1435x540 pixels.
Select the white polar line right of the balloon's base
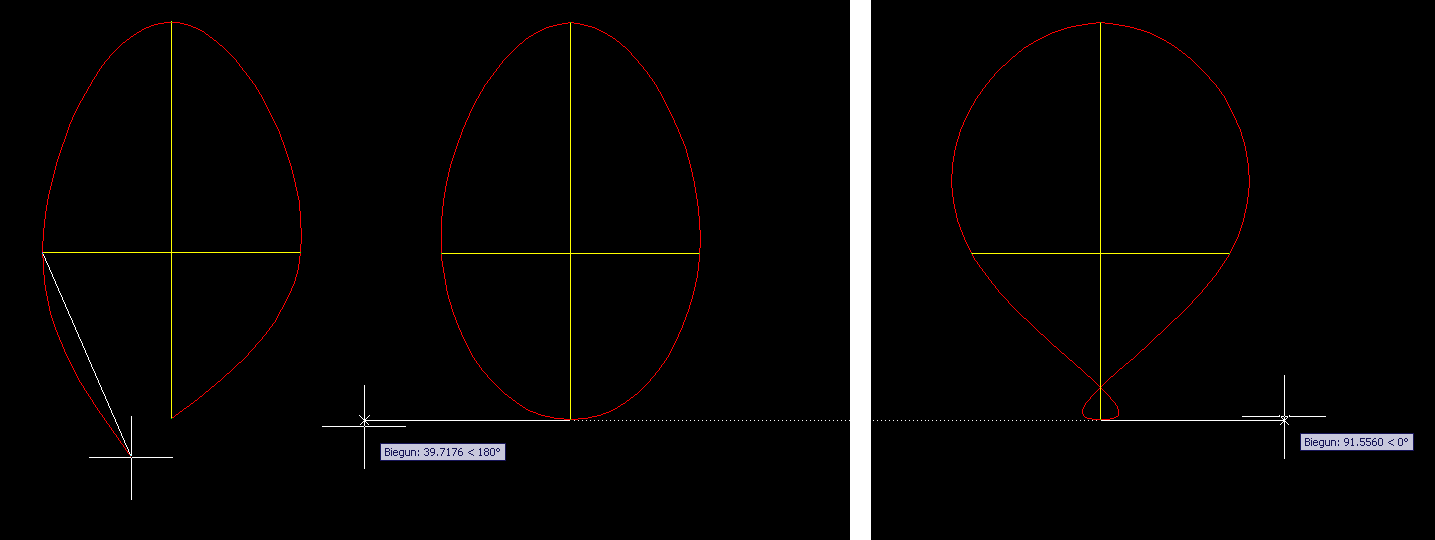coord(1190,420)
